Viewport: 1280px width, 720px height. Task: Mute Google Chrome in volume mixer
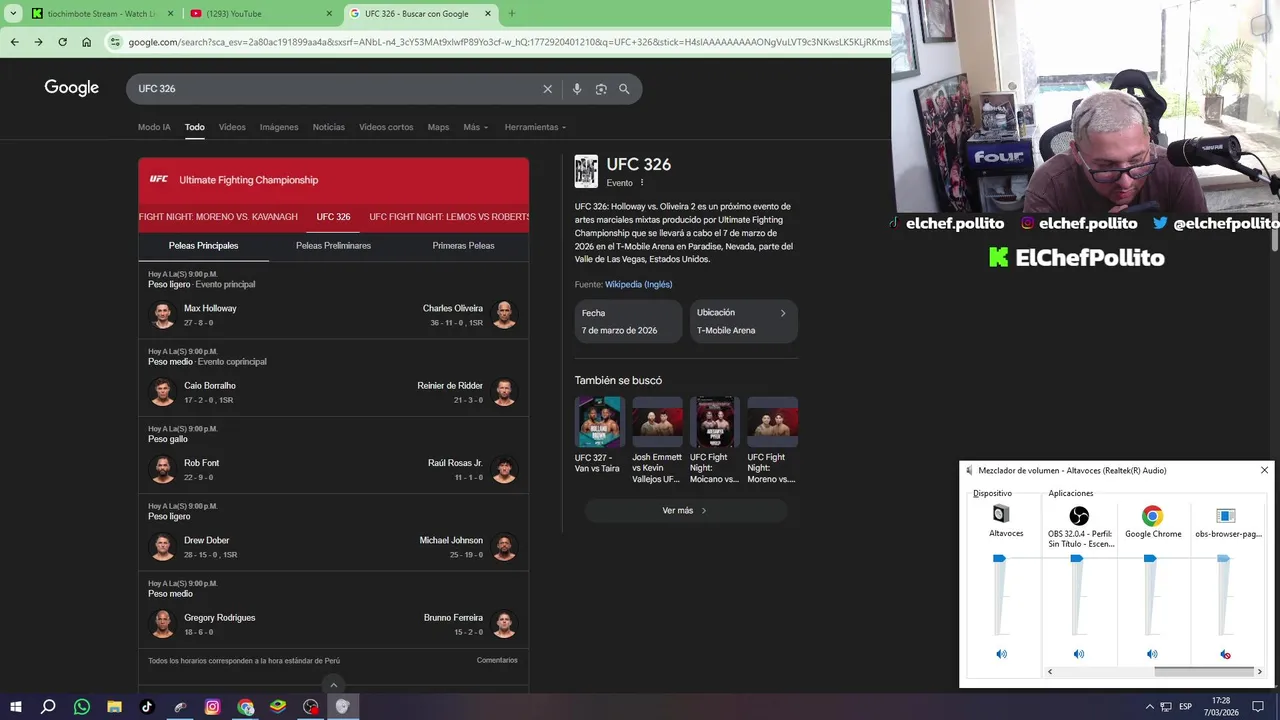(x=1152, y=654)
